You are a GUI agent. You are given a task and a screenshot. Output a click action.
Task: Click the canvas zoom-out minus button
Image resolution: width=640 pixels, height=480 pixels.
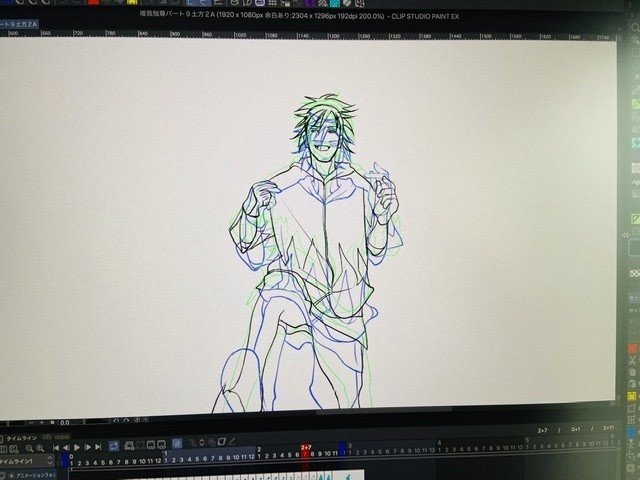(31, 422)
